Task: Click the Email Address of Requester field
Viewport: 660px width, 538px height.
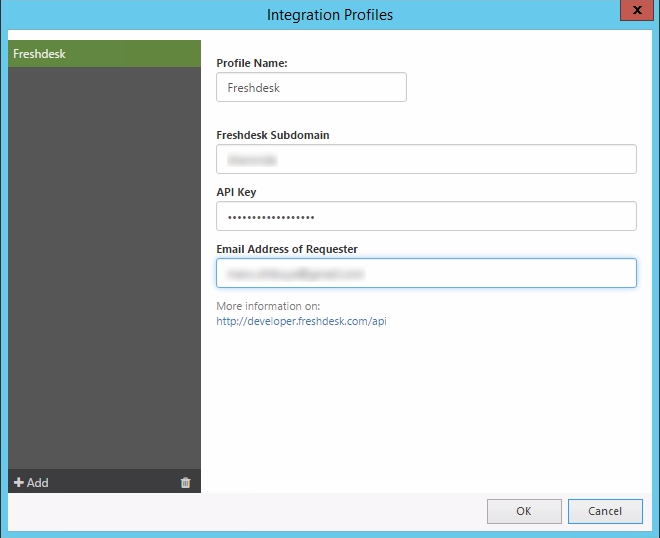Action: tap(426, 273)
